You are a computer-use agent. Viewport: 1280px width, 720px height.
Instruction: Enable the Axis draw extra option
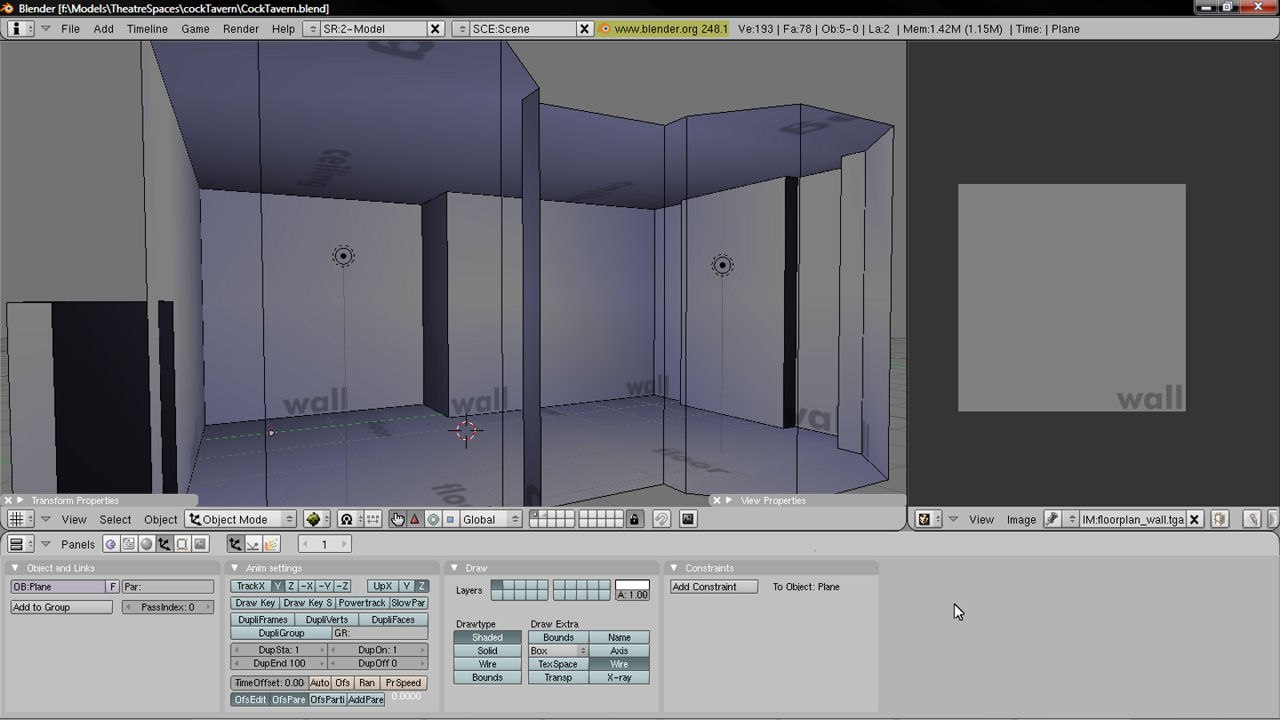coord(619,651)
